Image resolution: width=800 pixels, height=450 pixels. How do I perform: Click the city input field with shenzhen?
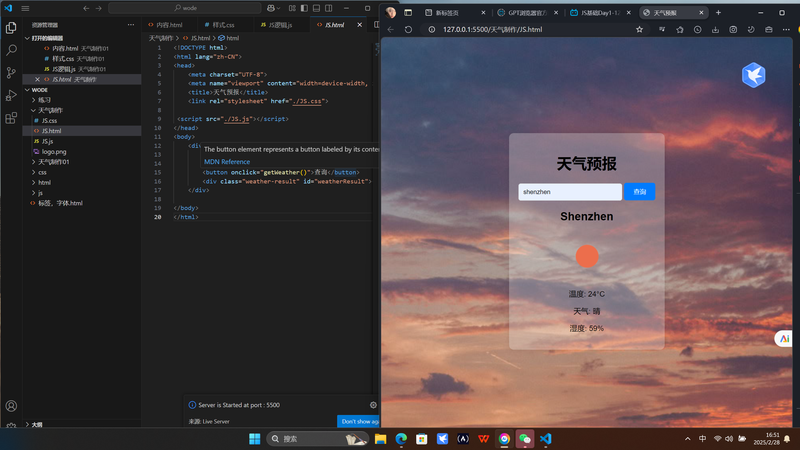pyautogui.click(x=570, y=192)
